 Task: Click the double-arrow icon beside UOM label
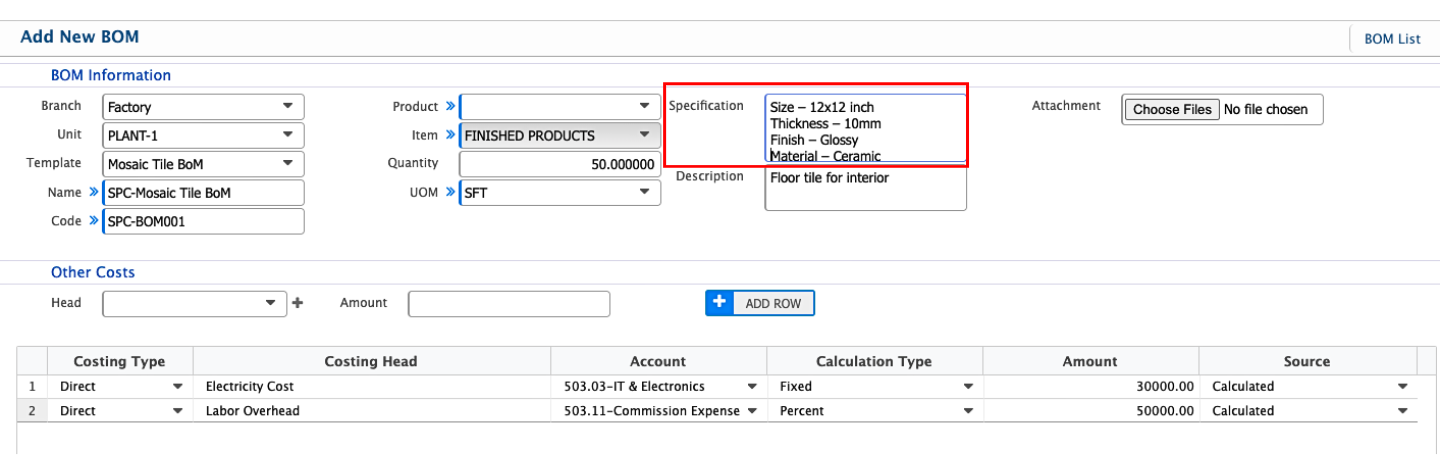click(x=450, y=192)
